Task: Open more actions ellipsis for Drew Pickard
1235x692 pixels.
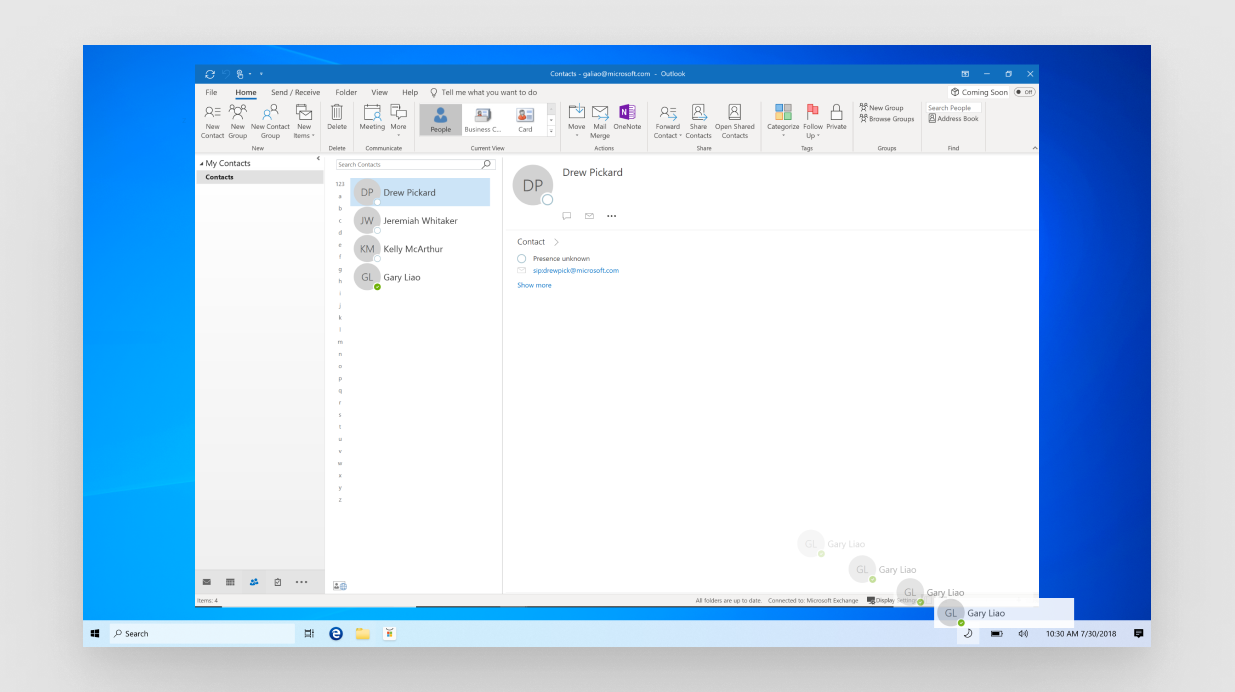Action: 611,216
